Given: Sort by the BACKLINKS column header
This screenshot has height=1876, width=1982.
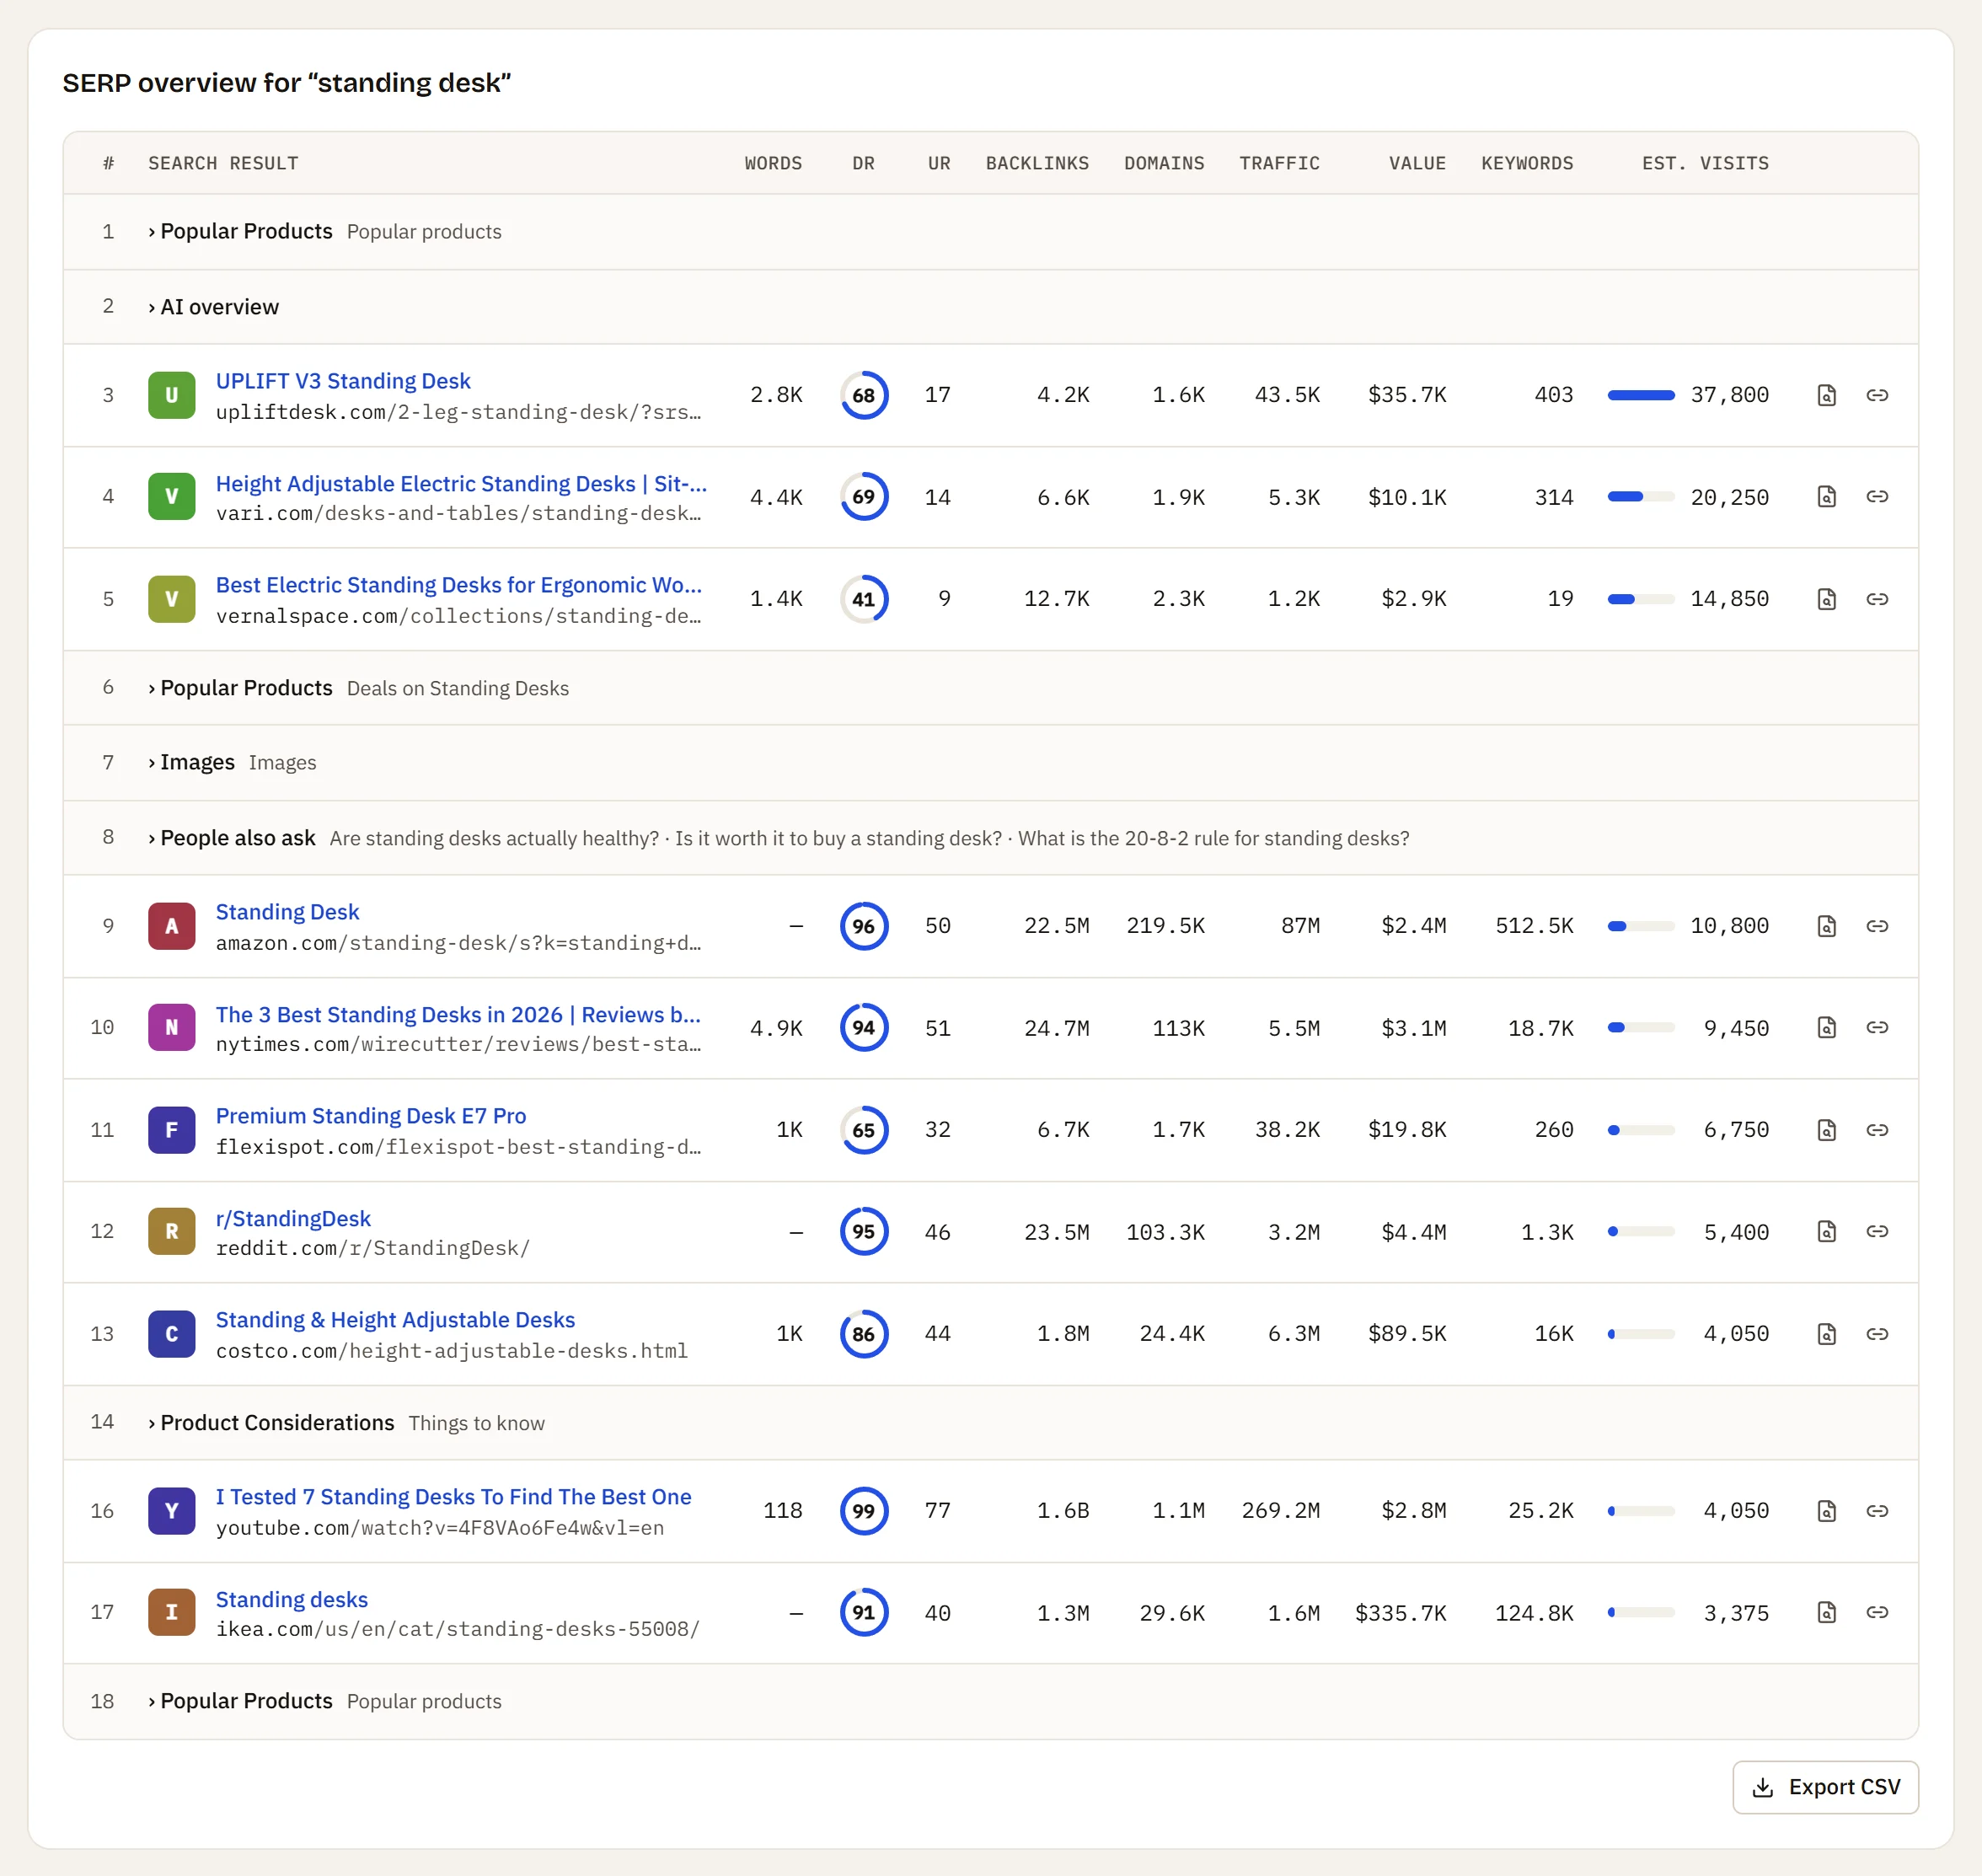Looking at the screenshot, I should click(1037, 163).
